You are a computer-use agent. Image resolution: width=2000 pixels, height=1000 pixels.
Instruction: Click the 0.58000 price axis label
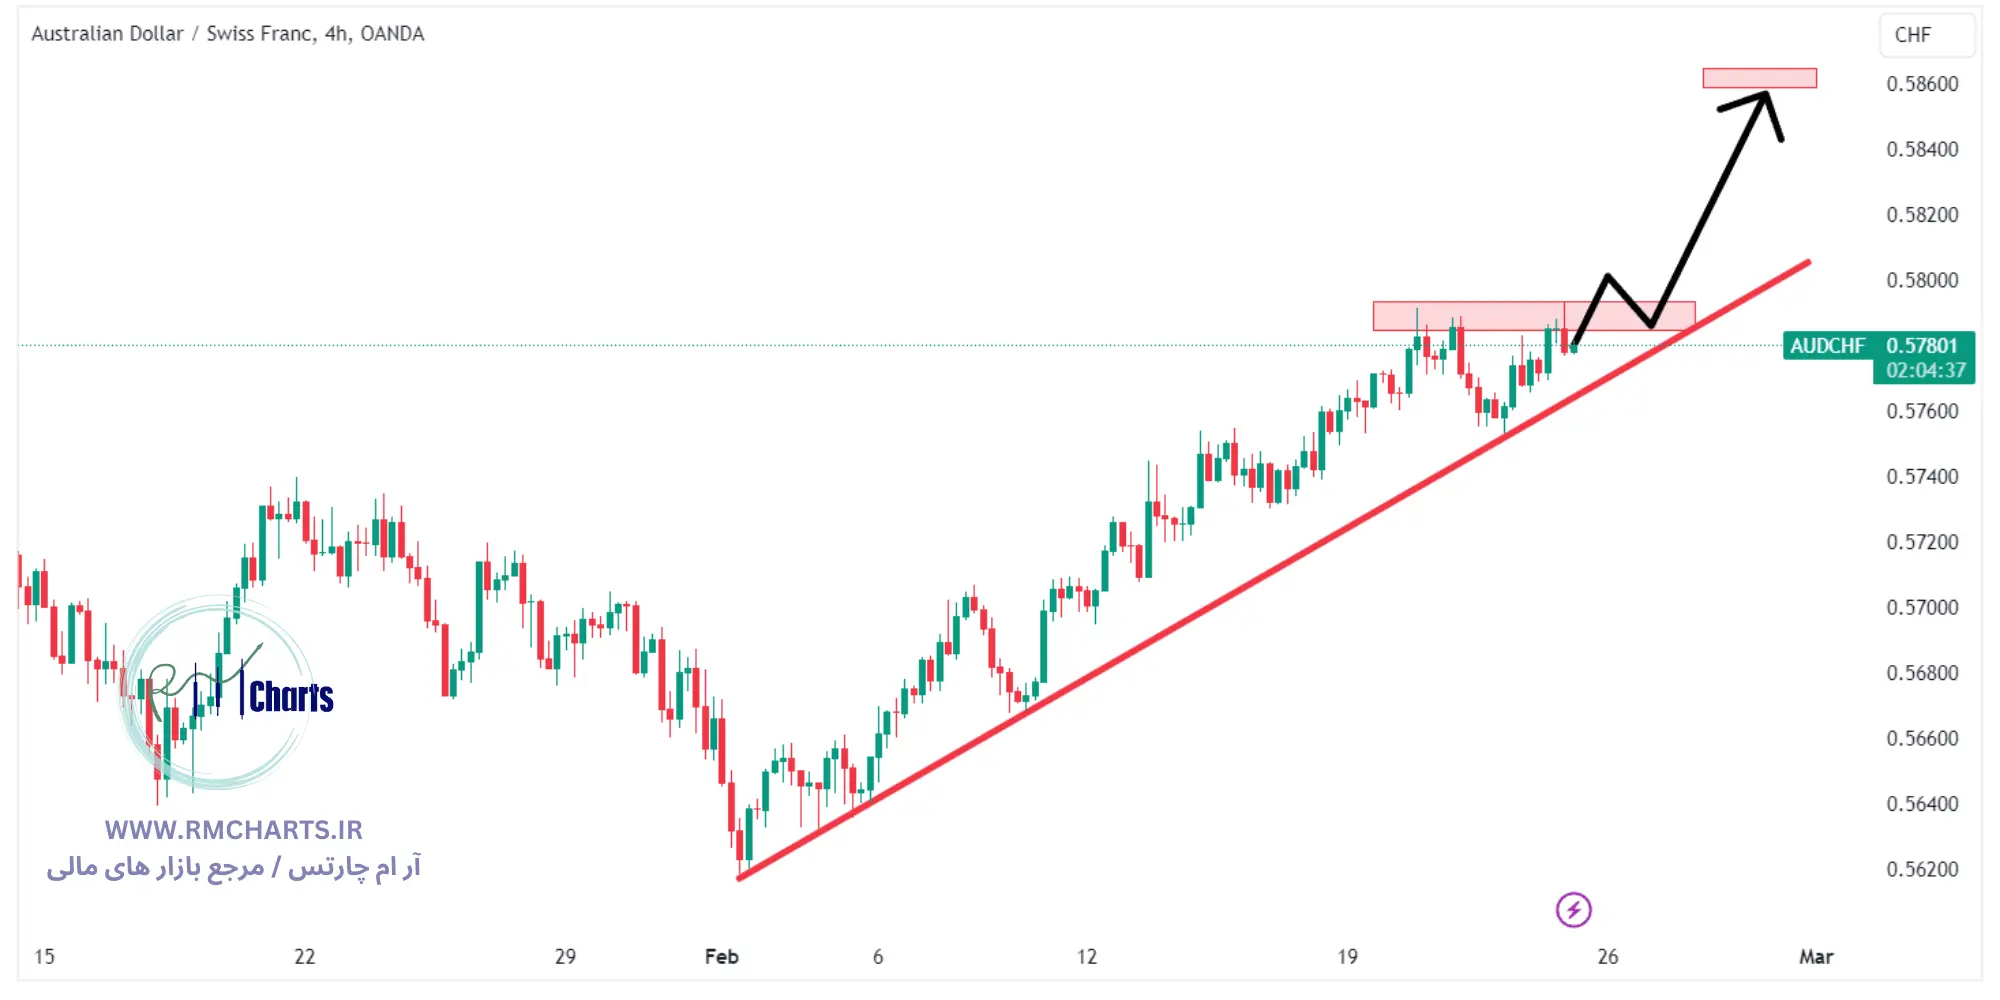pos(1922,280)
